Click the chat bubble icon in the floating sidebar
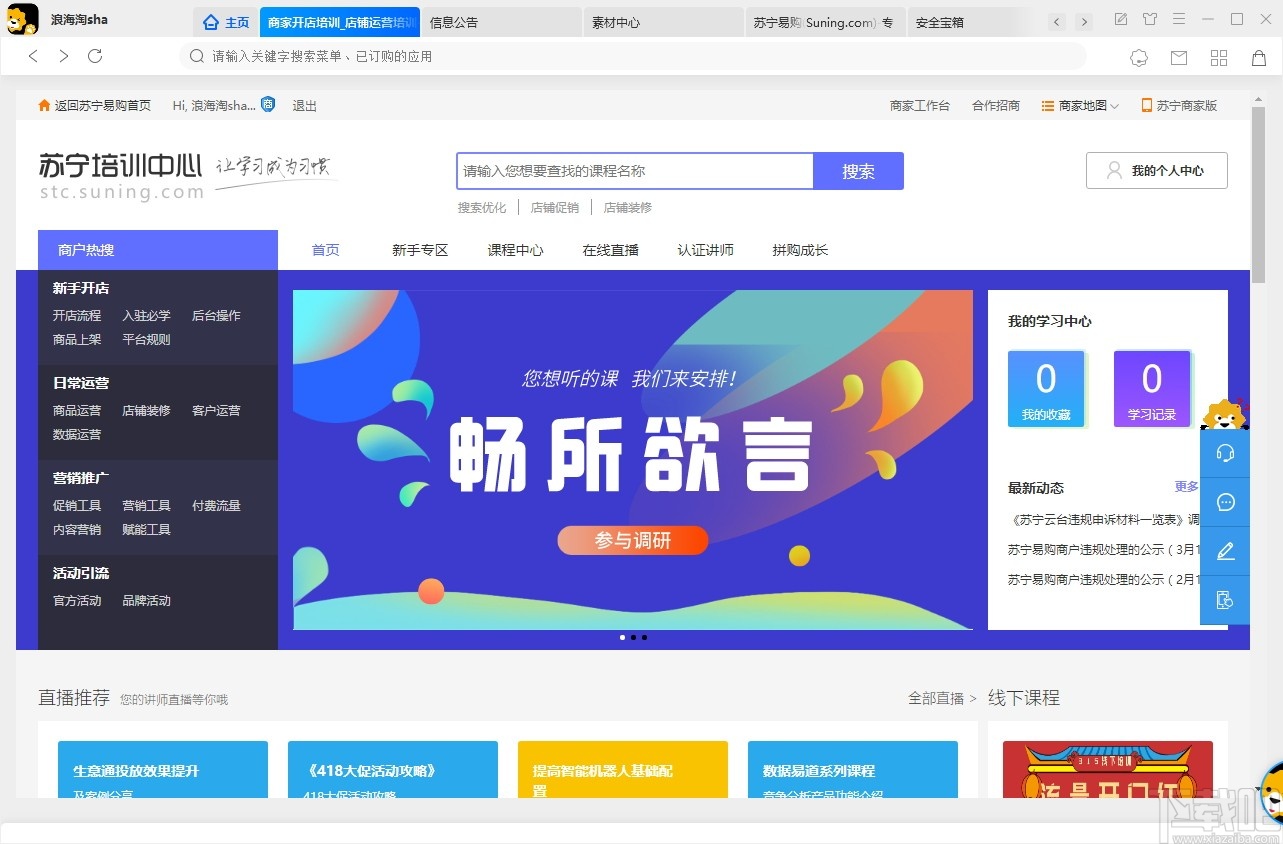The width and height of the screenshot is (1283, 844). tap(1225, 502)
